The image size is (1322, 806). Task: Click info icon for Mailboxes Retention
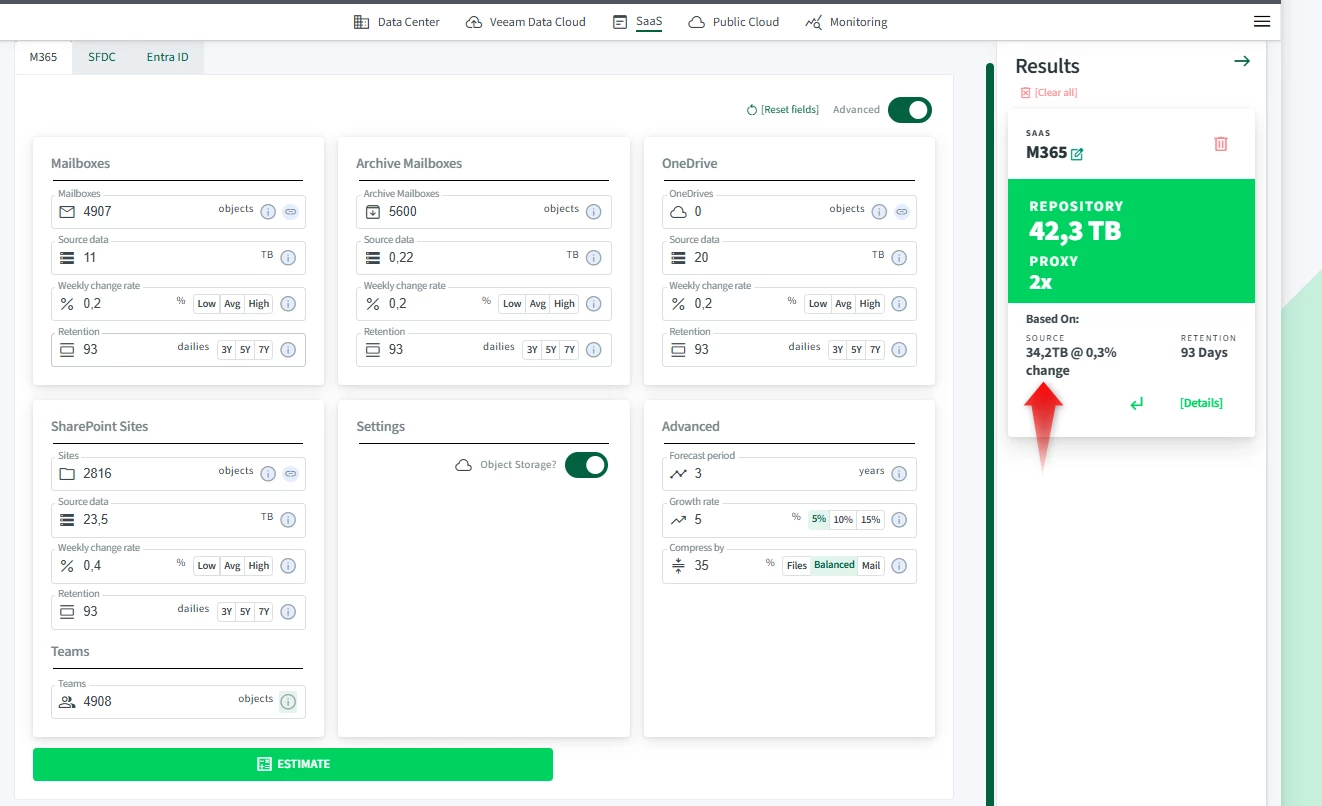288,350
